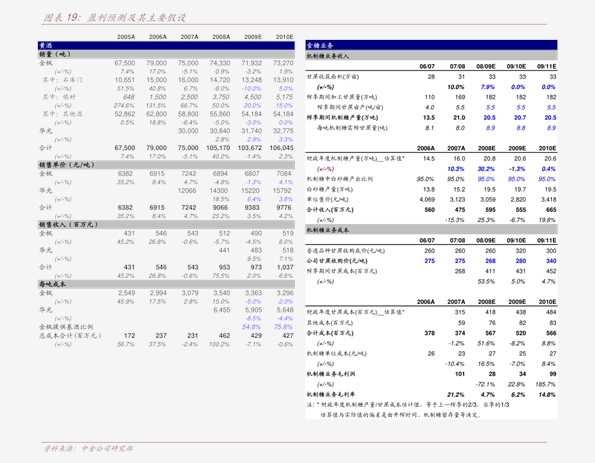Select the value 52,862
Screen dimensions: 595x463
point(125,114)
